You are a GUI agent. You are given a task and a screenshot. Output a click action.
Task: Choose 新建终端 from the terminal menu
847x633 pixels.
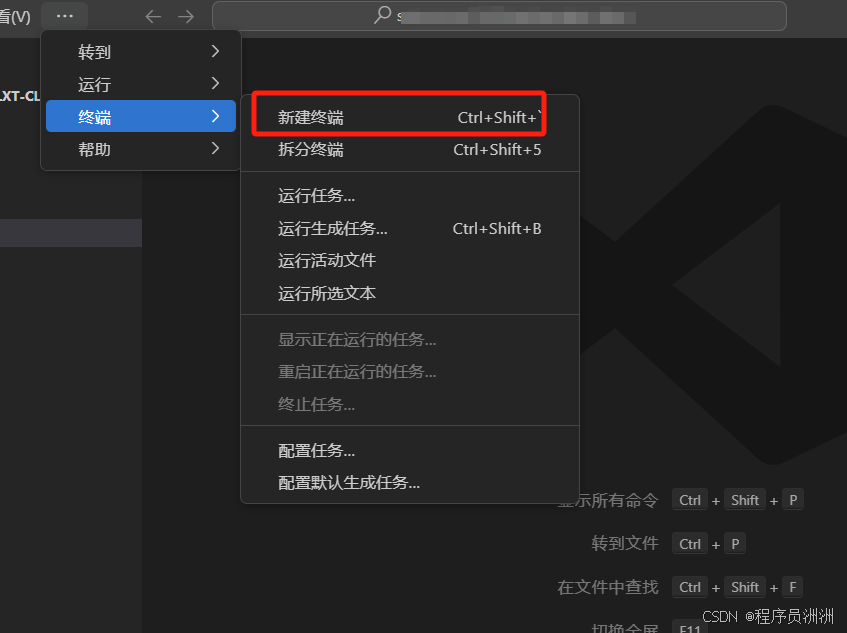(410, 117)
